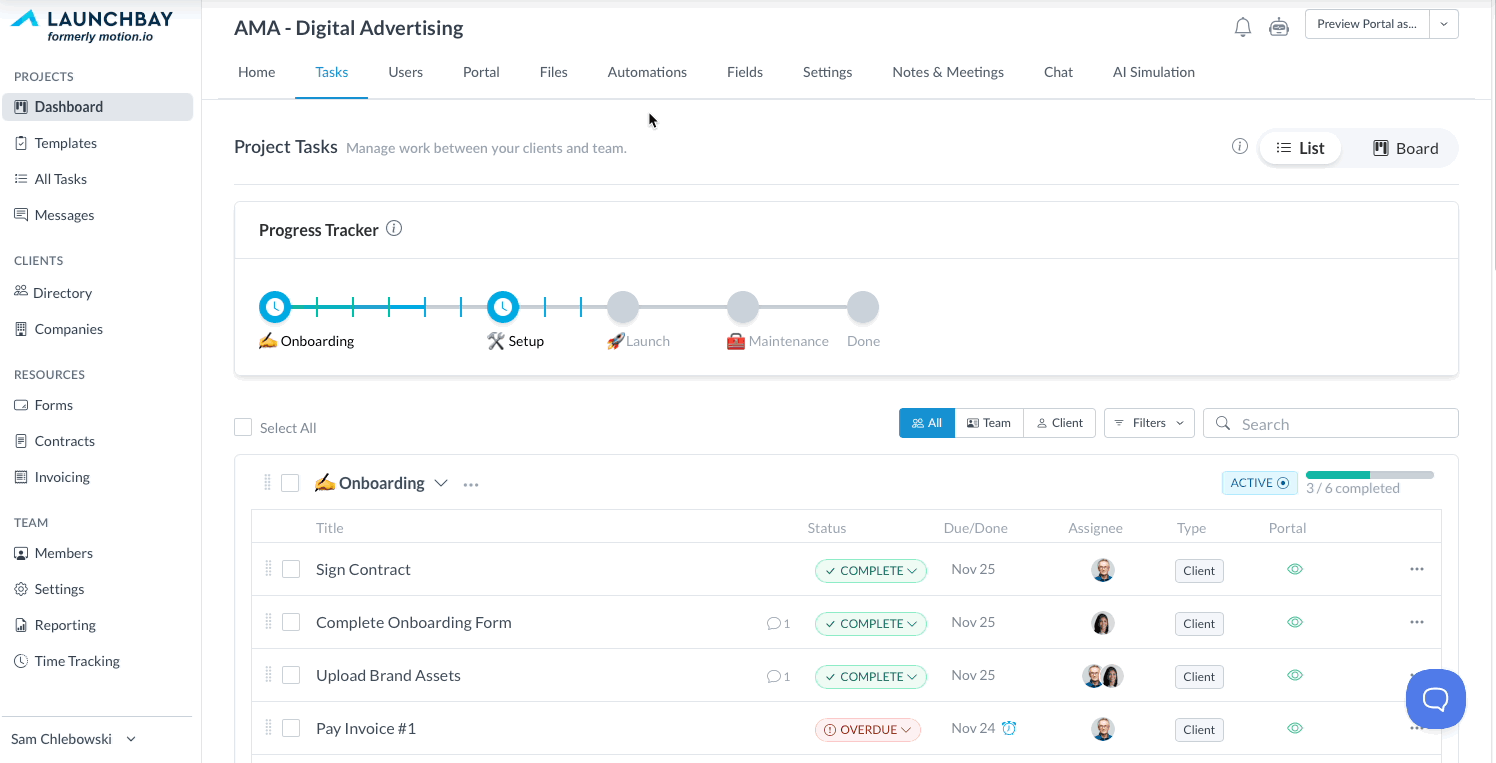The height and width of the screenshot is (763, 1496).
Task: Click the Complete Onboarding Form assignee avatar
Action: [x=1103, y=623]
